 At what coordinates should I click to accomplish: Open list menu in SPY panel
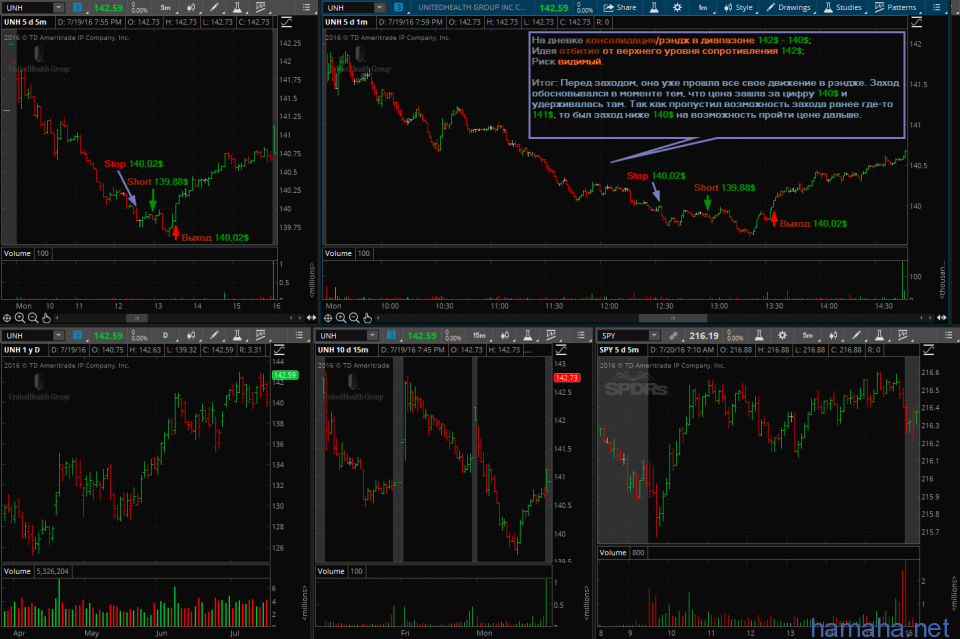[948, 335]
